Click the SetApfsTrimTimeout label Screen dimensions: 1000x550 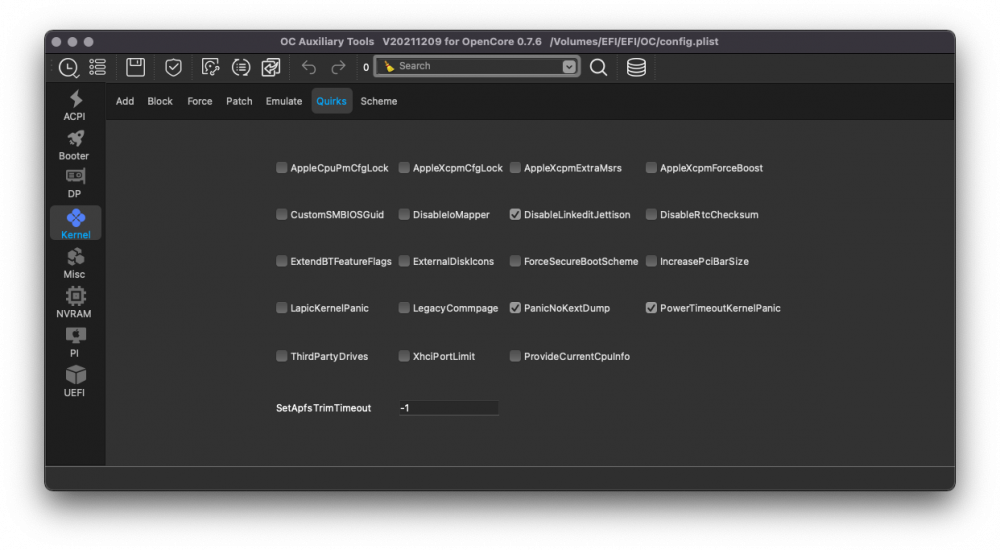(x=323, y=408)
